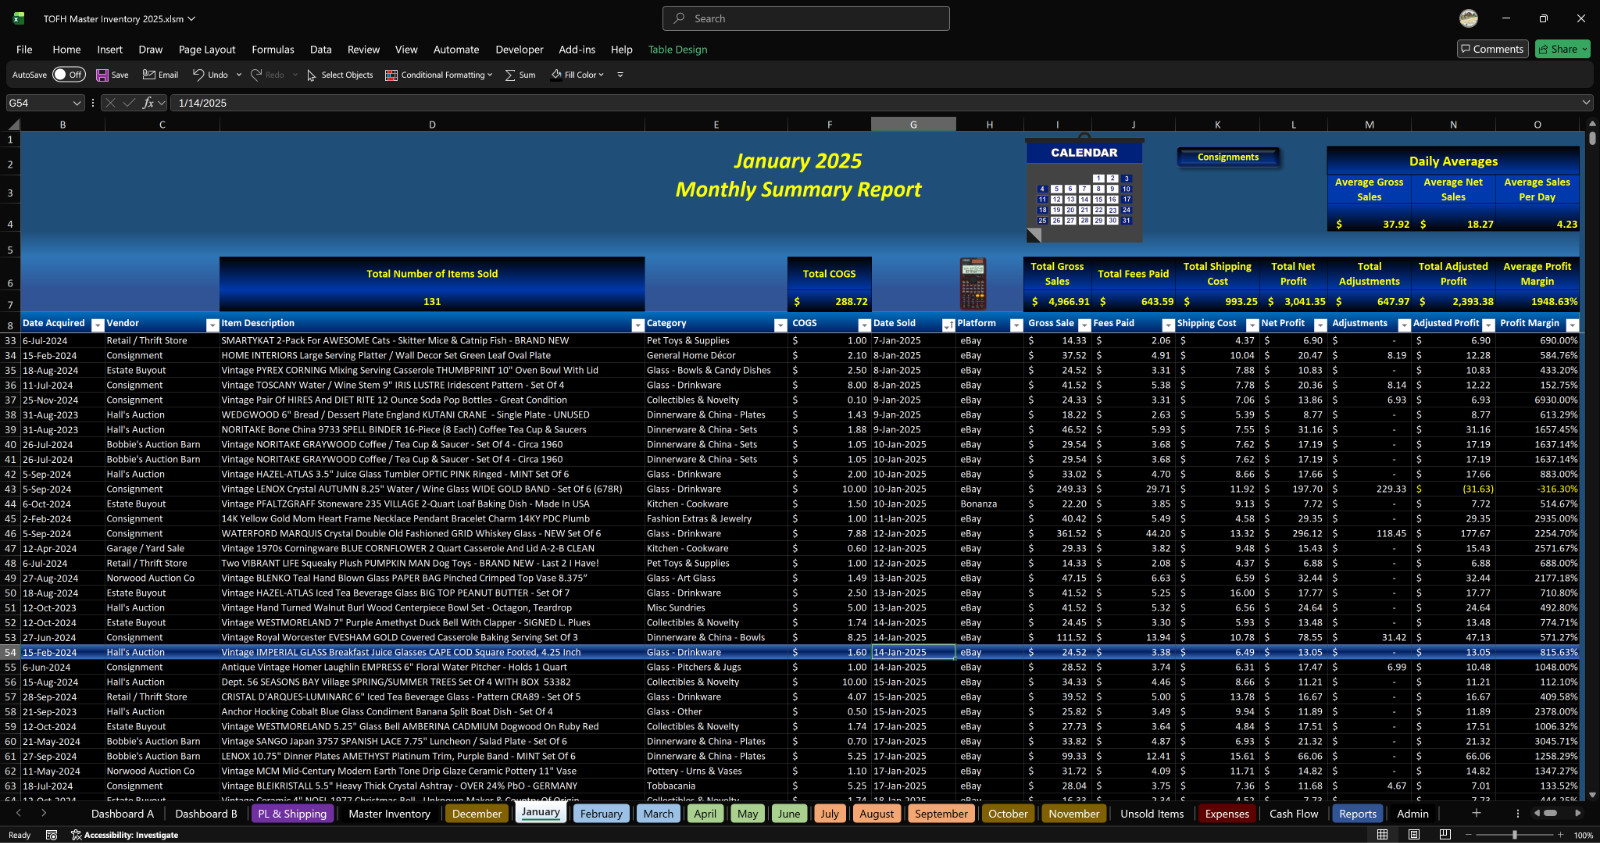Open the Category column filter dropdown
The width and height of the screenshot is (1600, 843).
(x=780, y=325)
